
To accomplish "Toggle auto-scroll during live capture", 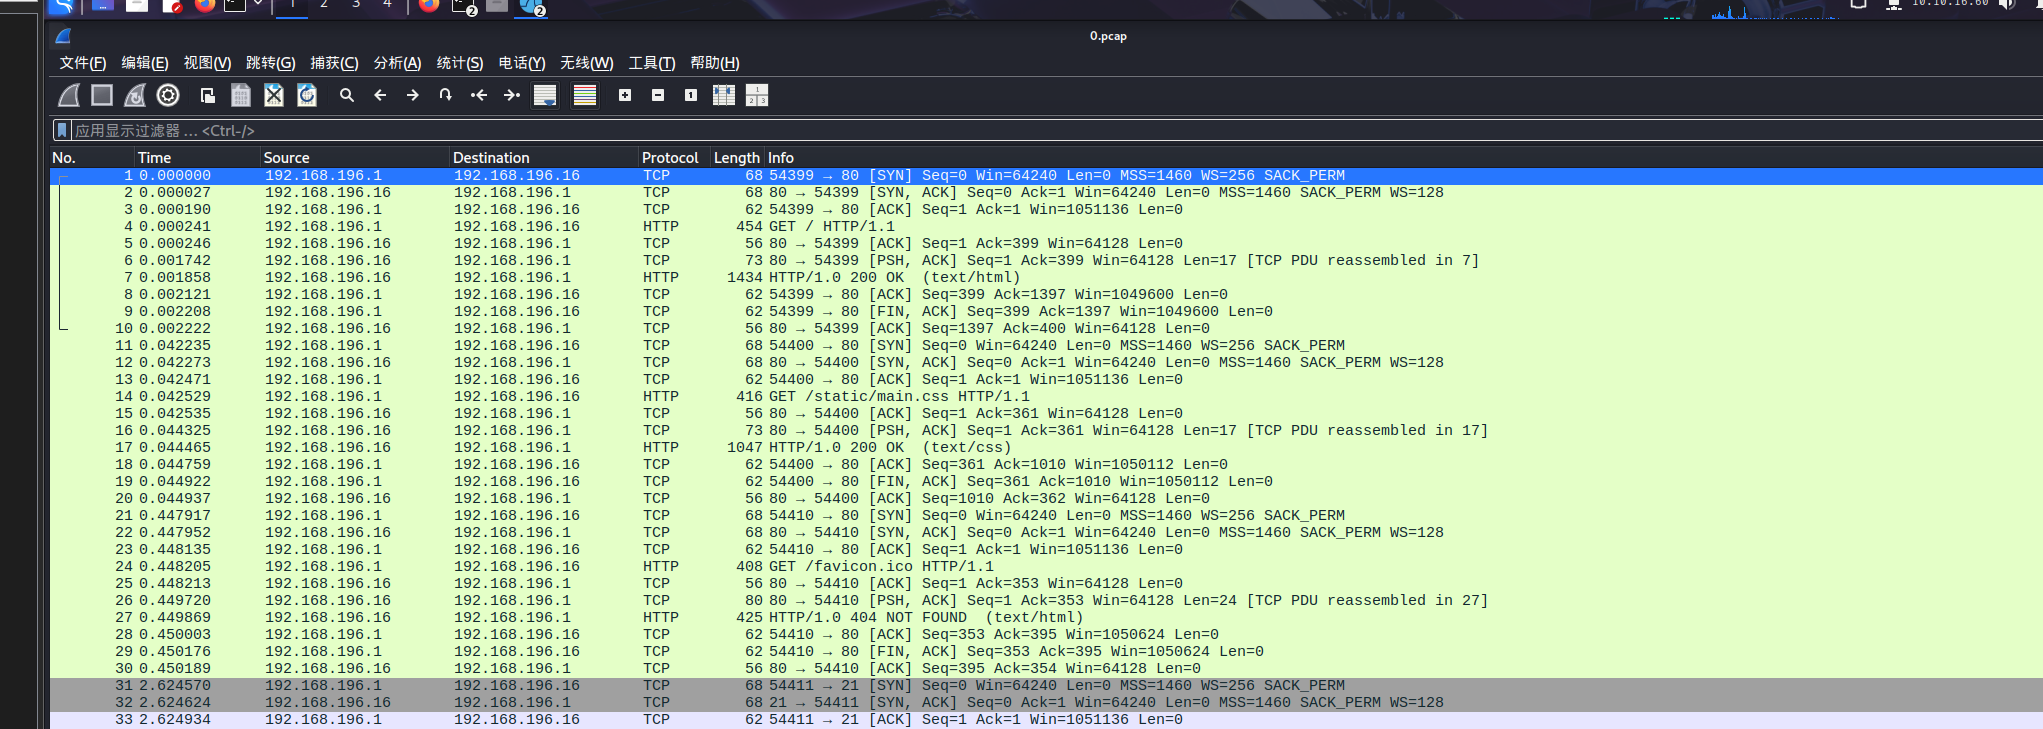I will pos(545,95).
